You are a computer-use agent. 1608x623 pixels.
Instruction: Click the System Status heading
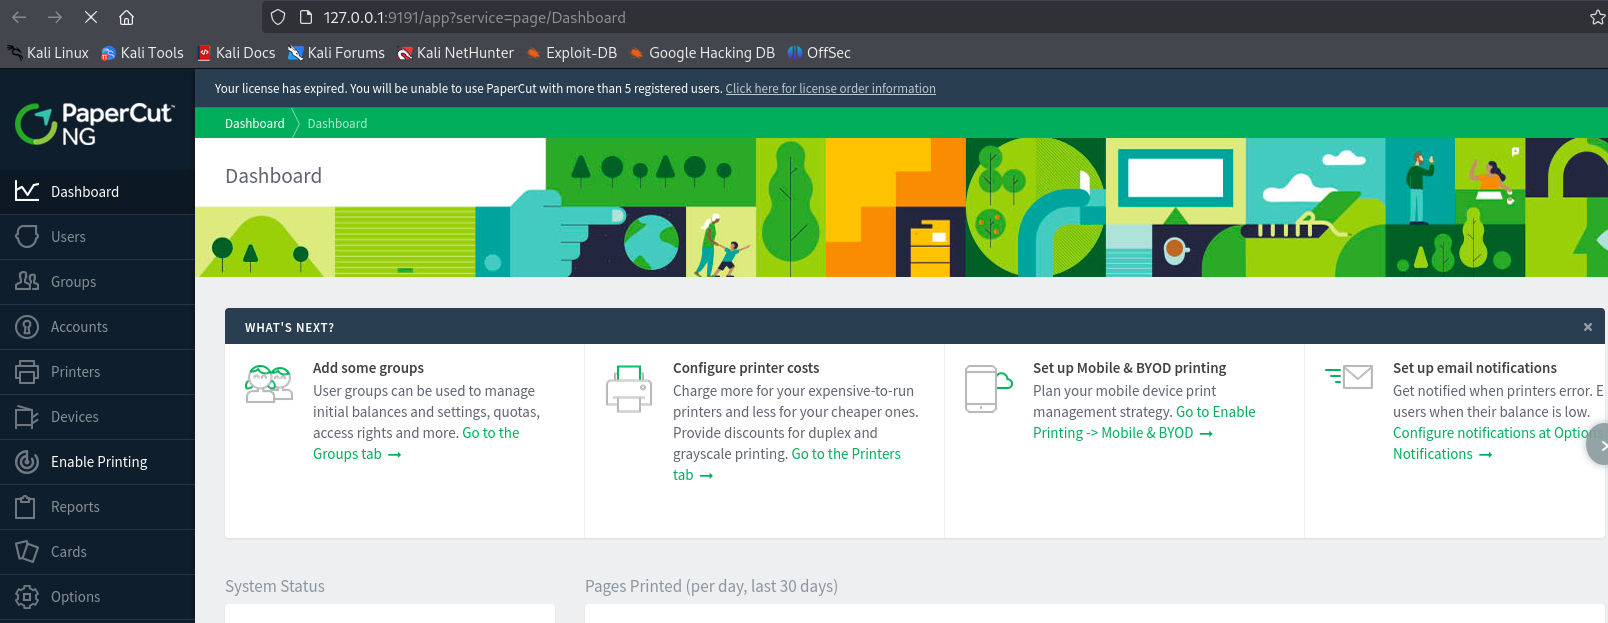pyautogui.click(x=275, y=586)
